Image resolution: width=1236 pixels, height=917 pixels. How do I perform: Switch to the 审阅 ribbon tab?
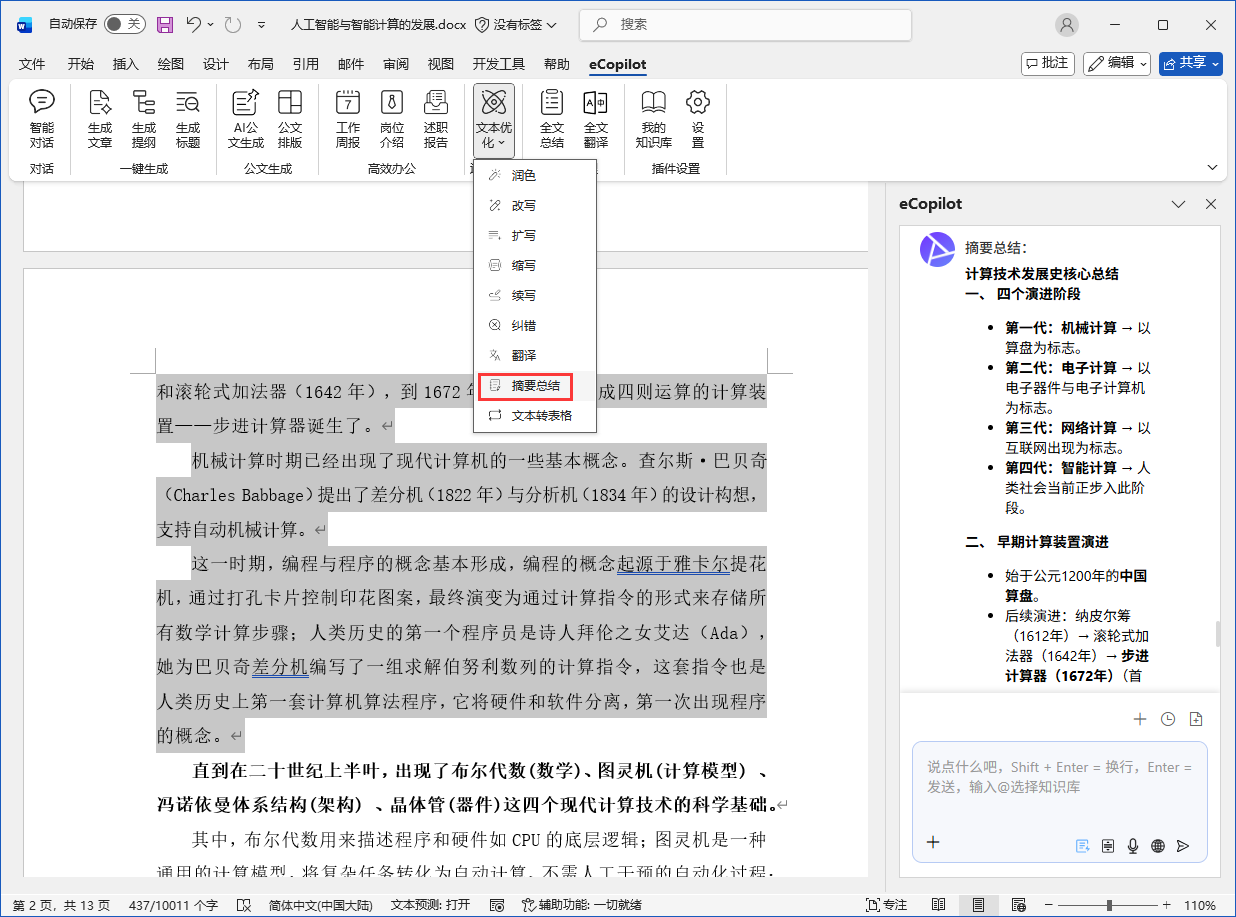(x=395, y=64)
